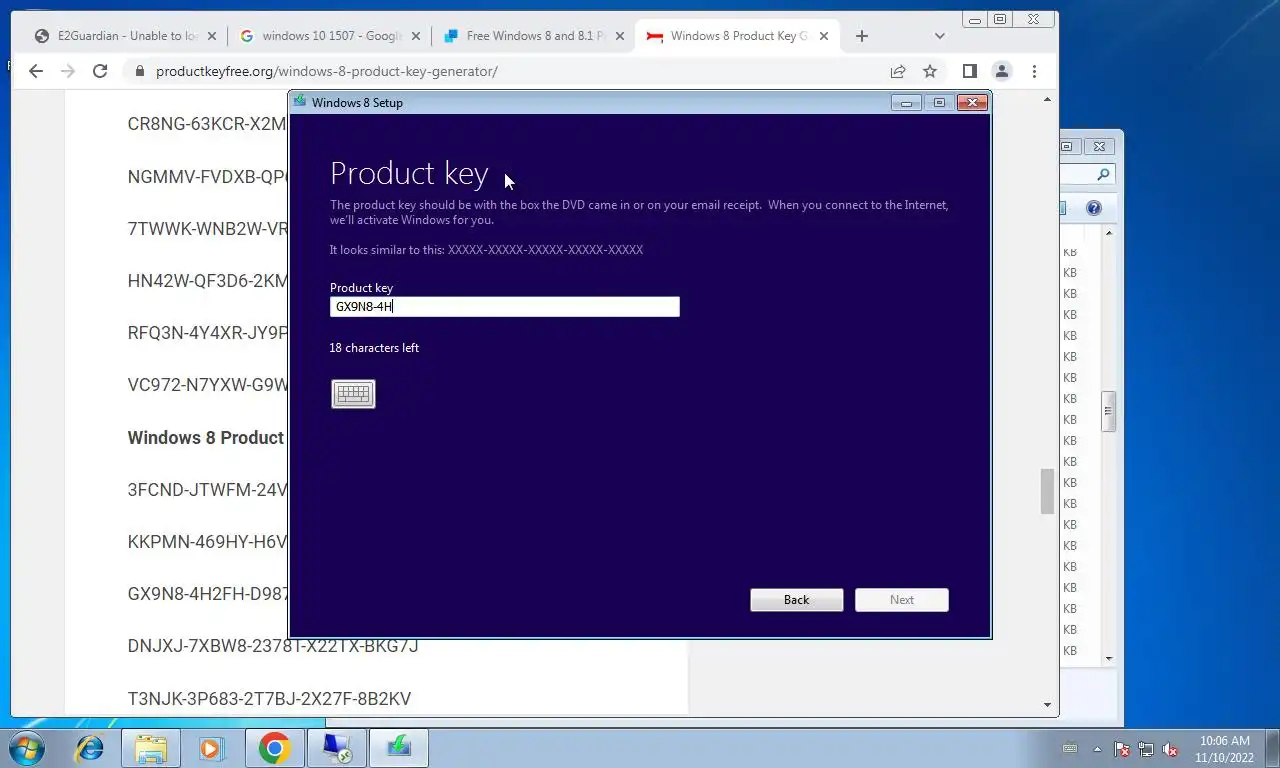Open Chrome's tab search dropdown

(939, 36)
